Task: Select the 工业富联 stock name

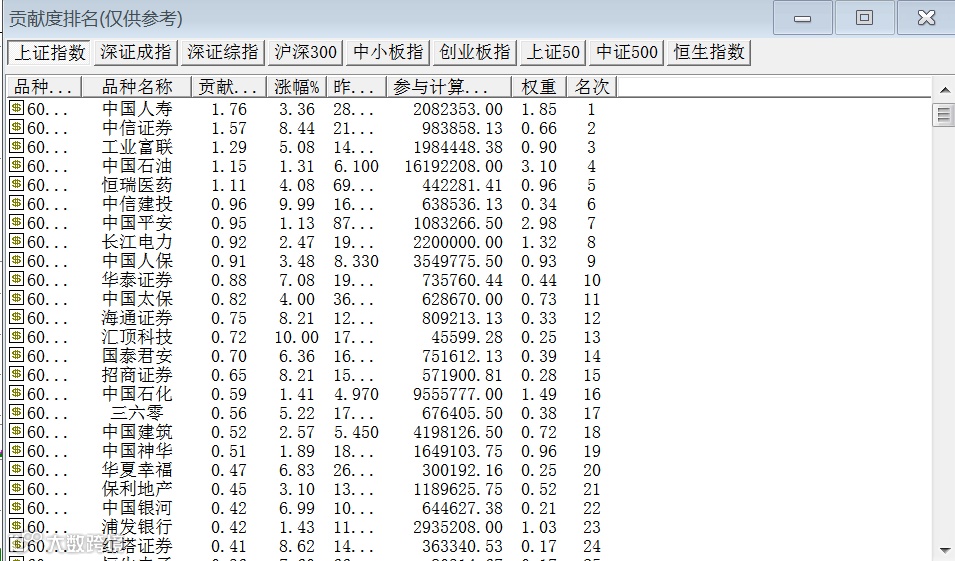Action: pos(137,147)
